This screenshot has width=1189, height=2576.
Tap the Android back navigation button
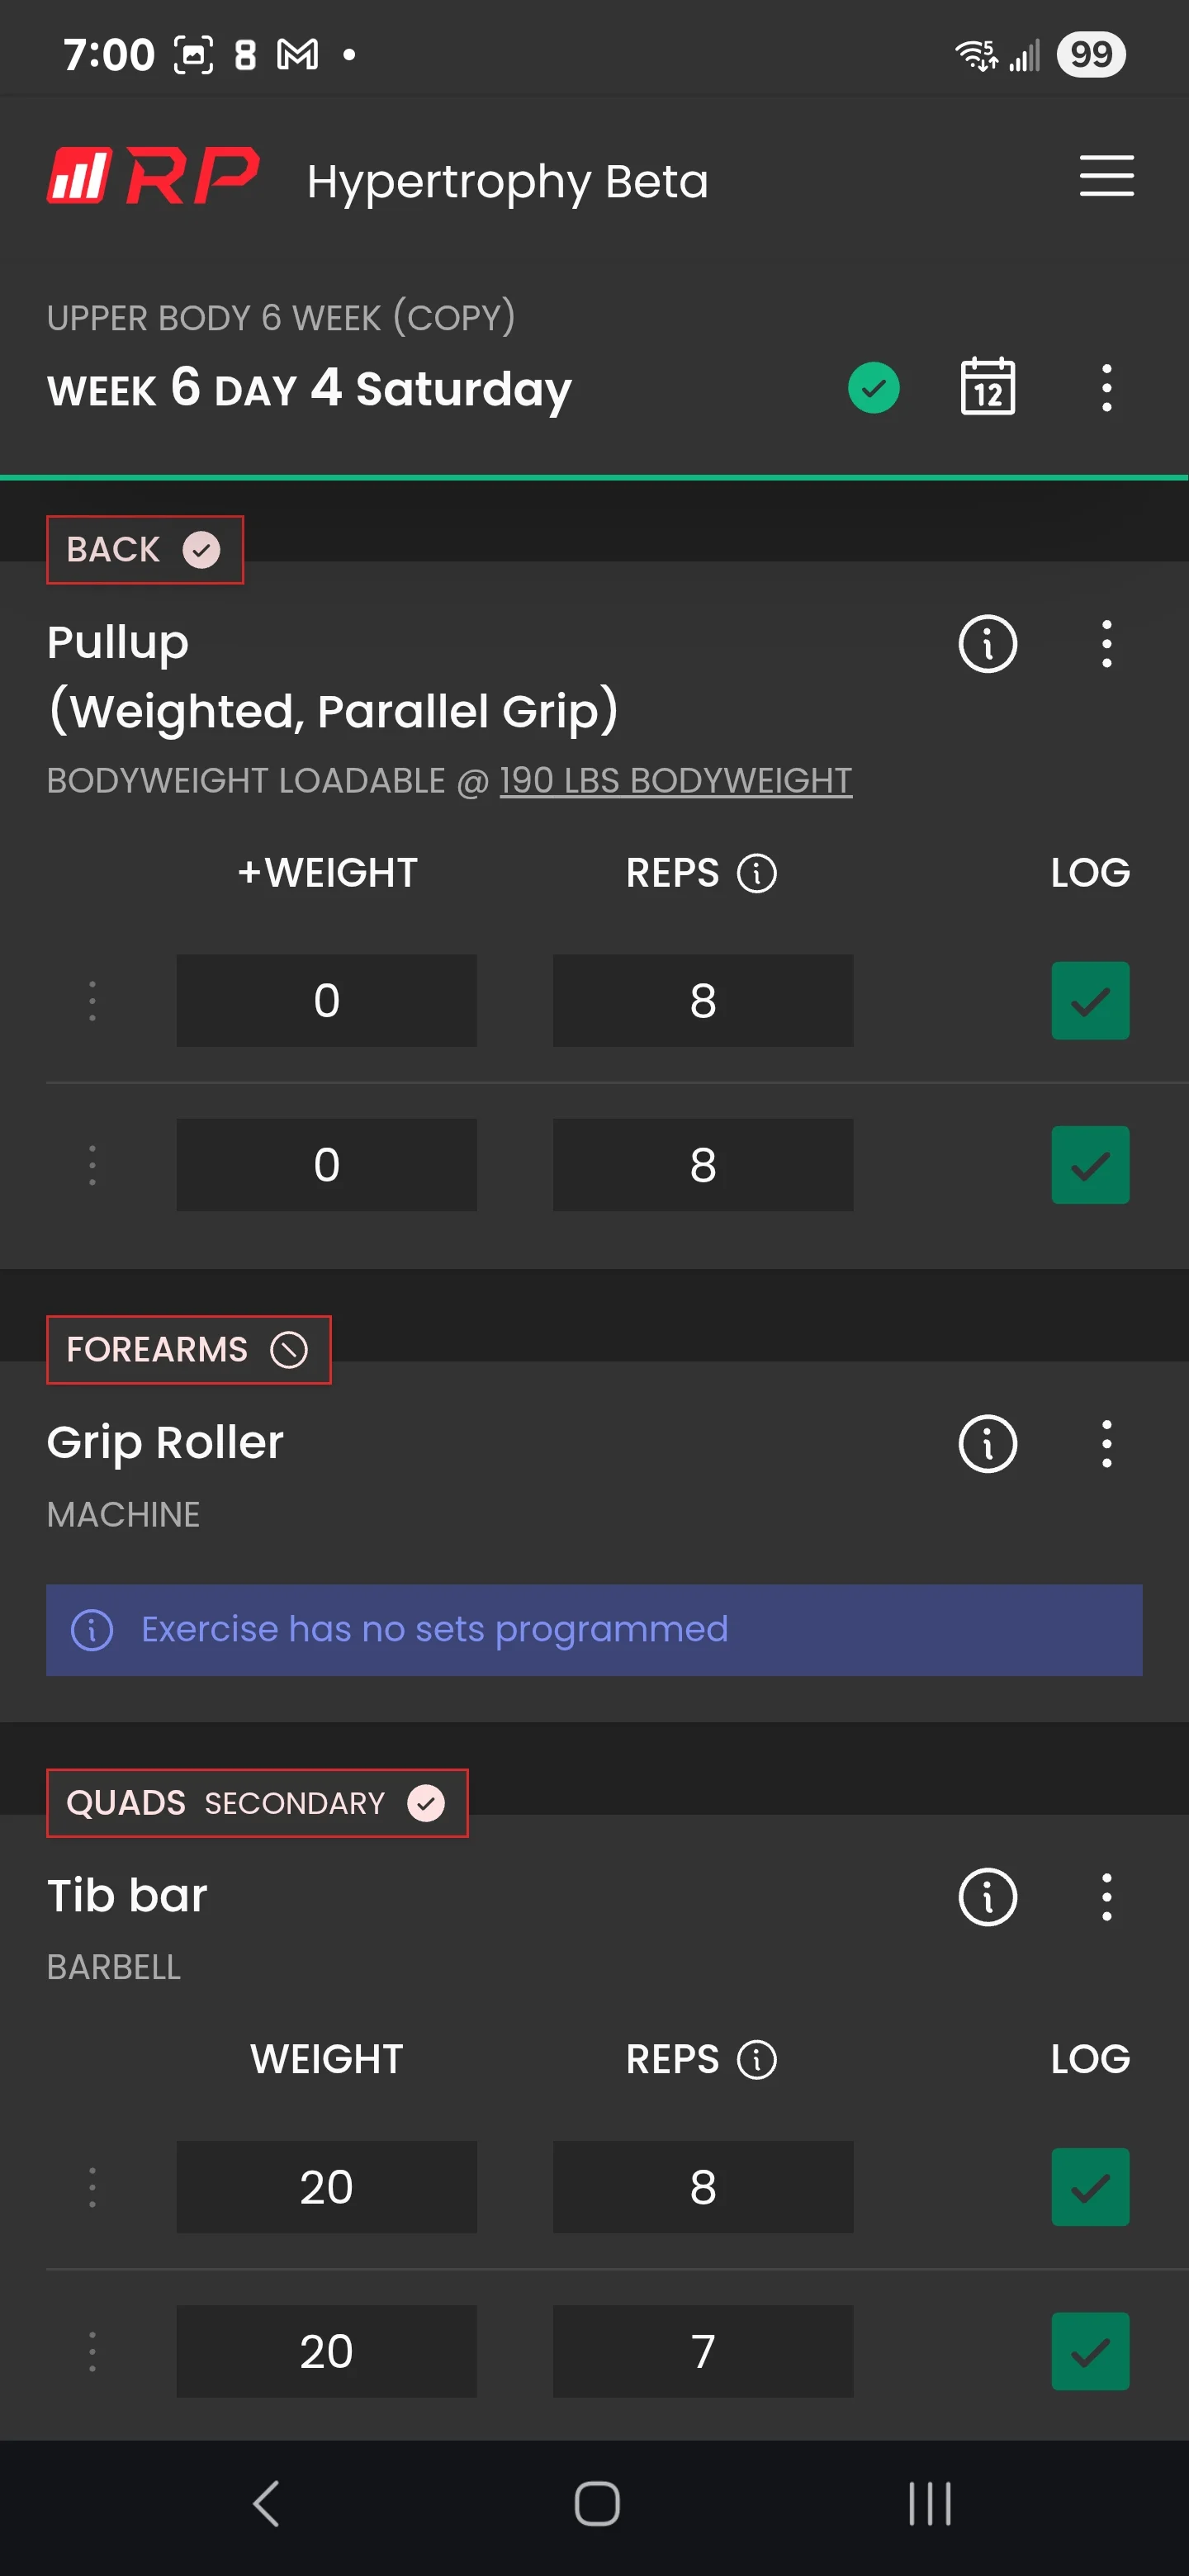point(266,2504)
